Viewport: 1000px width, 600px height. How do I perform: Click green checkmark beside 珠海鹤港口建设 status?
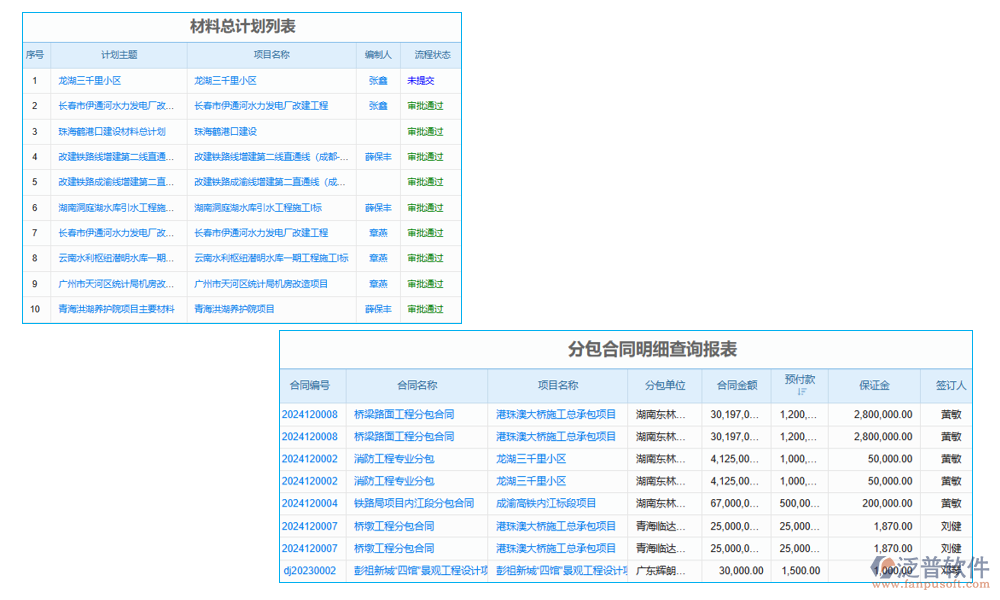[x=423, y=131]
